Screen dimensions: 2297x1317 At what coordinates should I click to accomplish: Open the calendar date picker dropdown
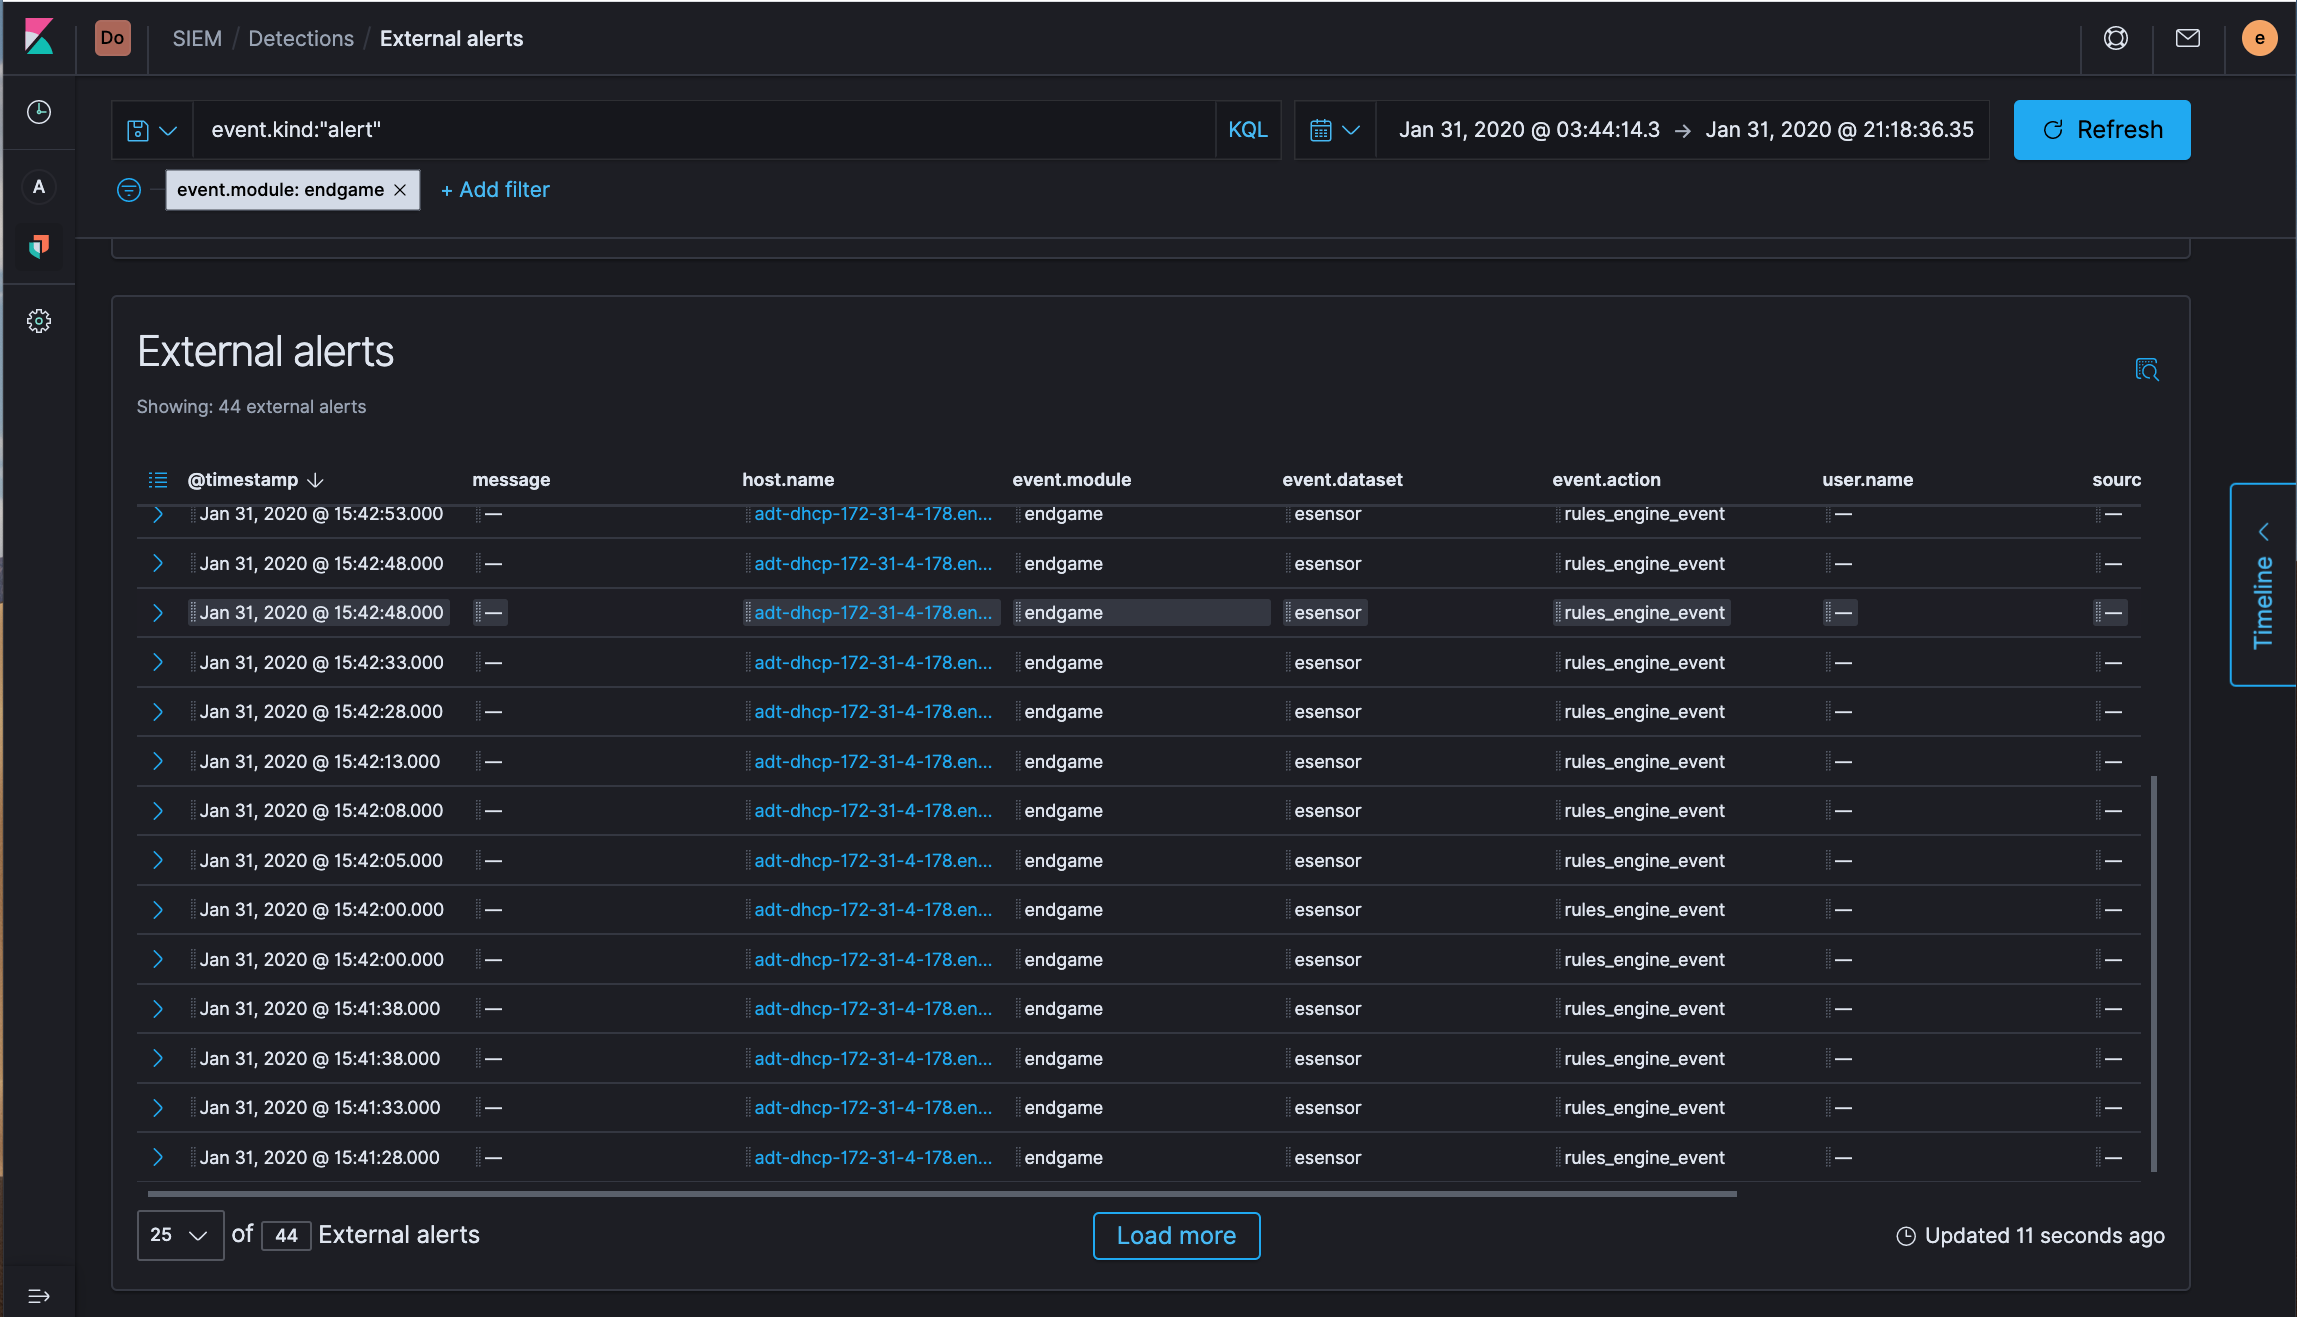[x=1334, y=129]
